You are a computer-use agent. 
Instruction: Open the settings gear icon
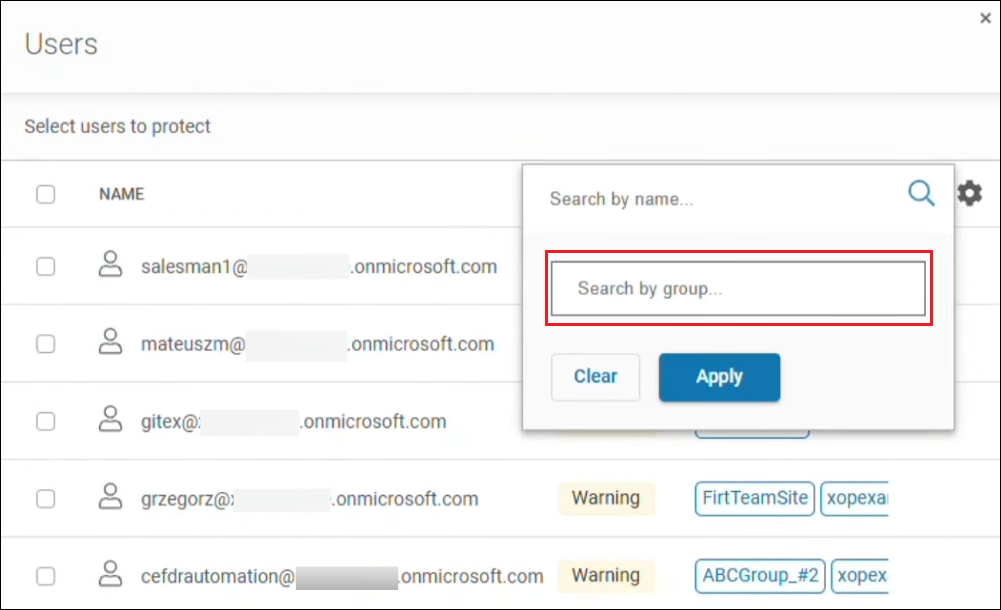coord(969,193)
